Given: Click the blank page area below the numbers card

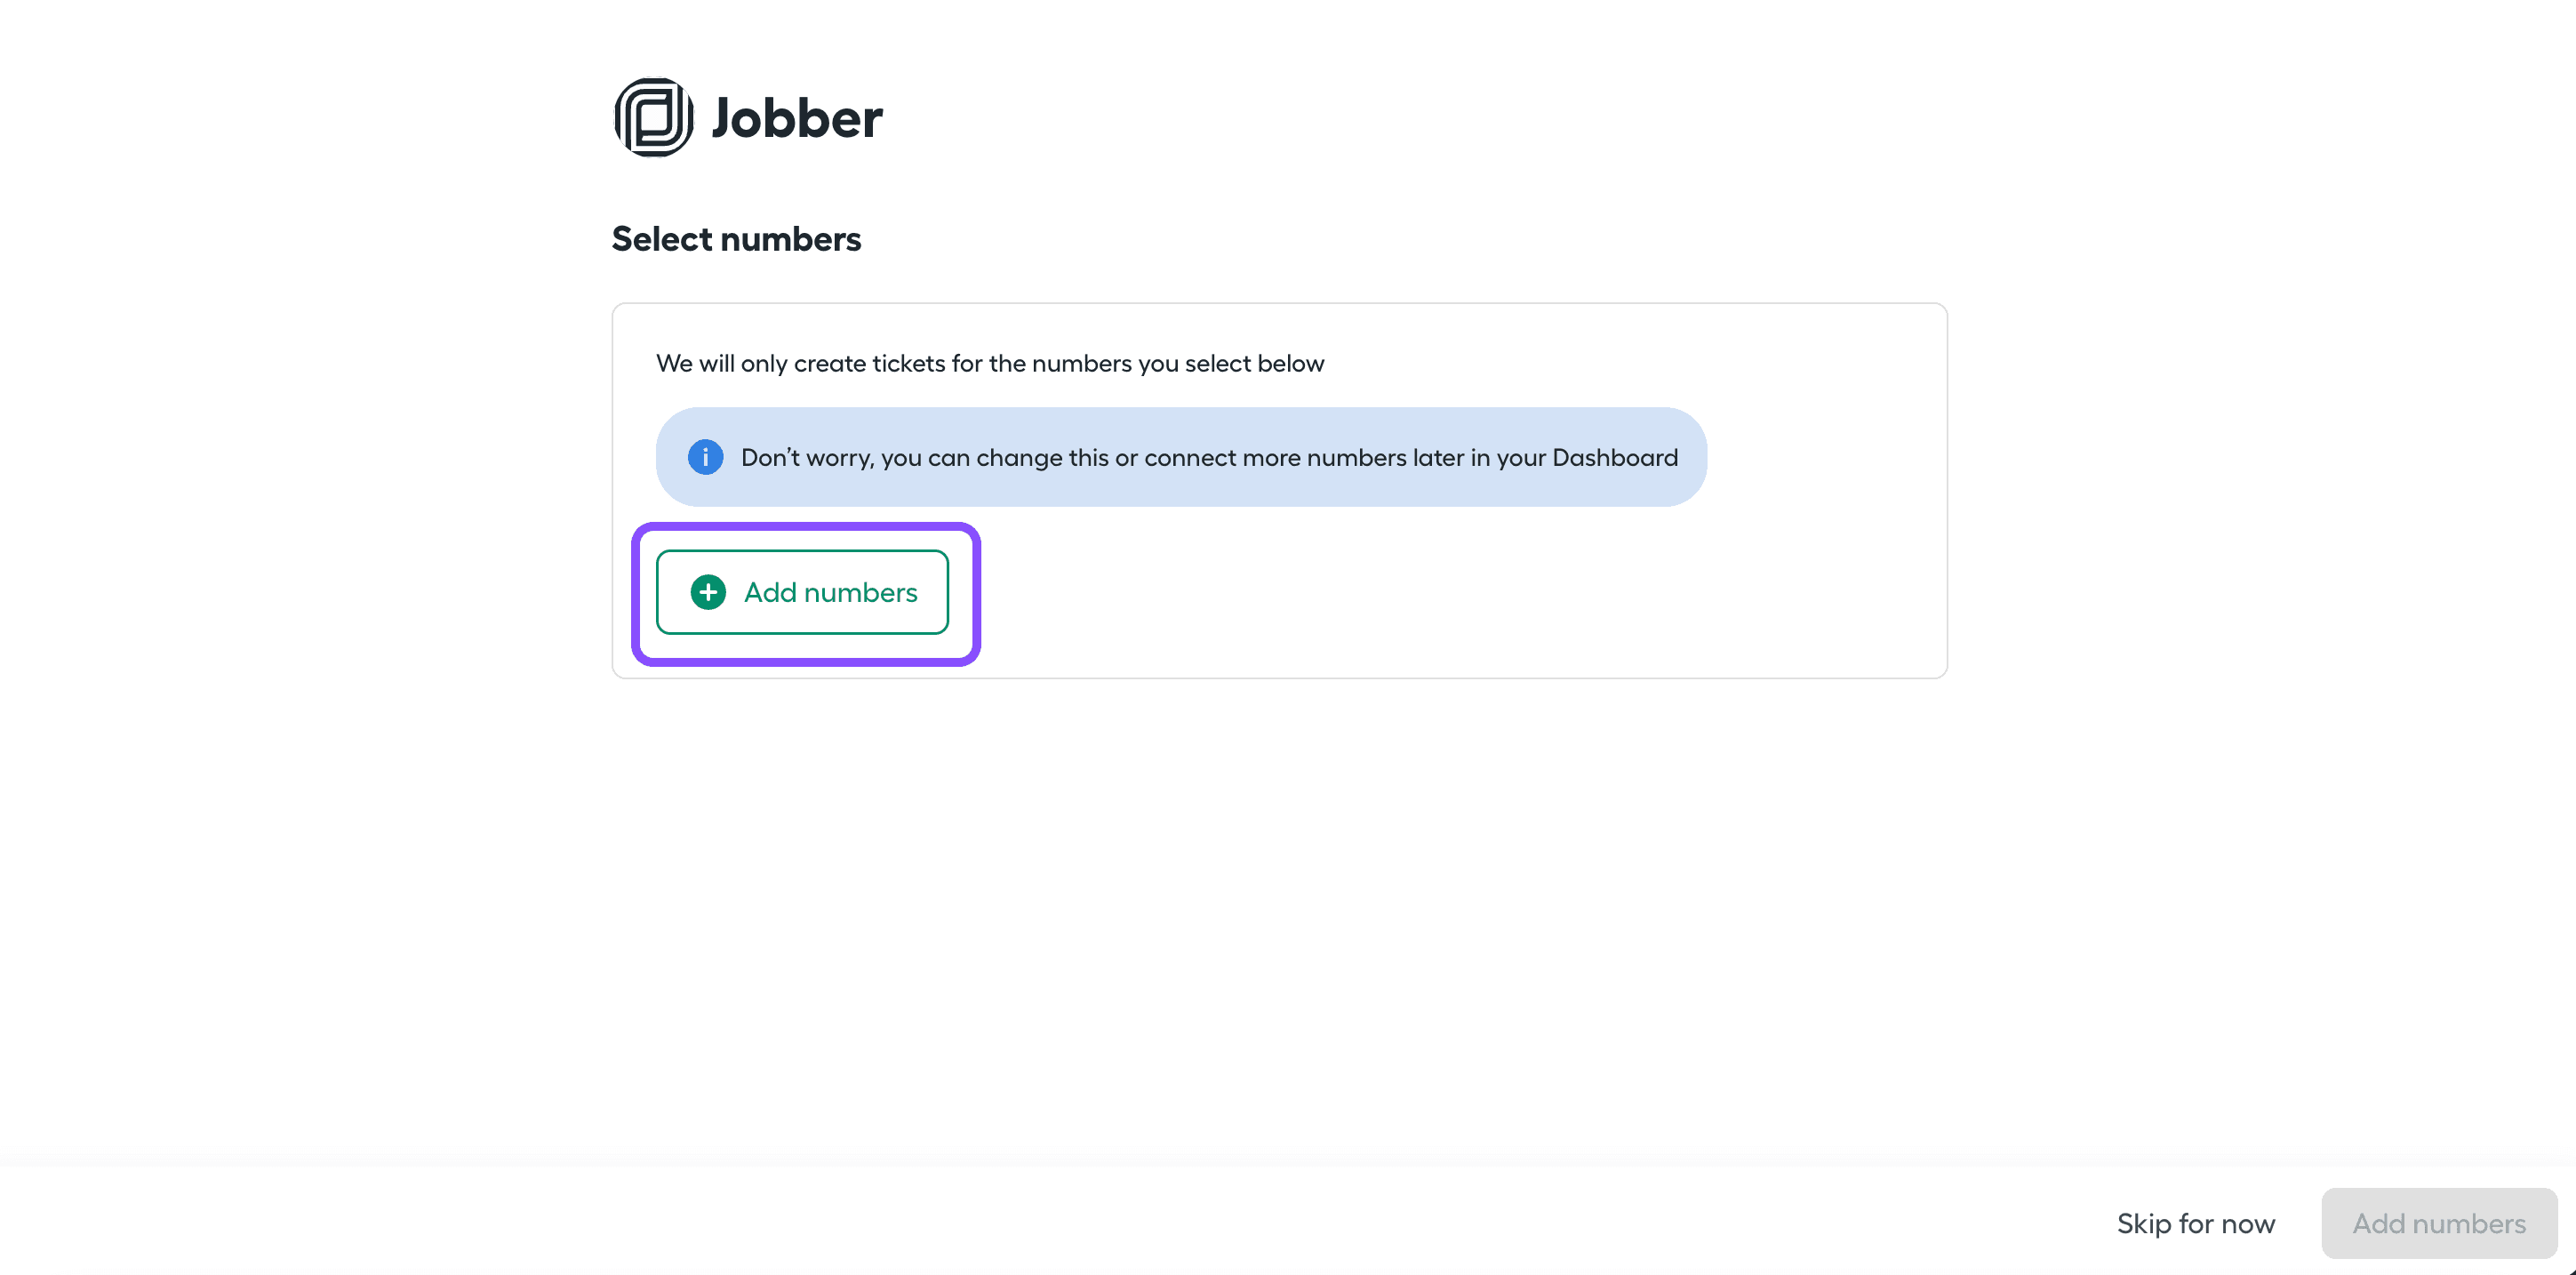Looking at the screenshot, I should coord(1278,900).
